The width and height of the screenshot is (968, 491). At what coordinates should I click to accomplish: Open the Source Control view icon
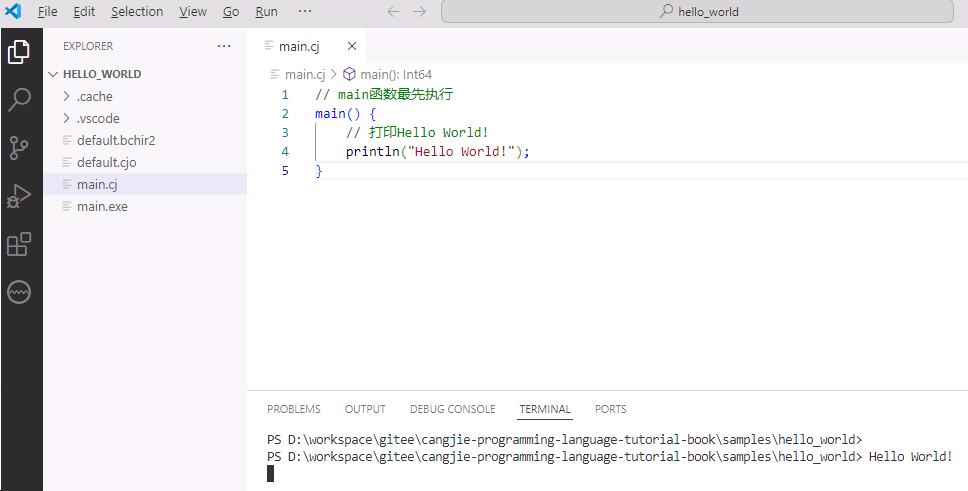coord(19,148)
